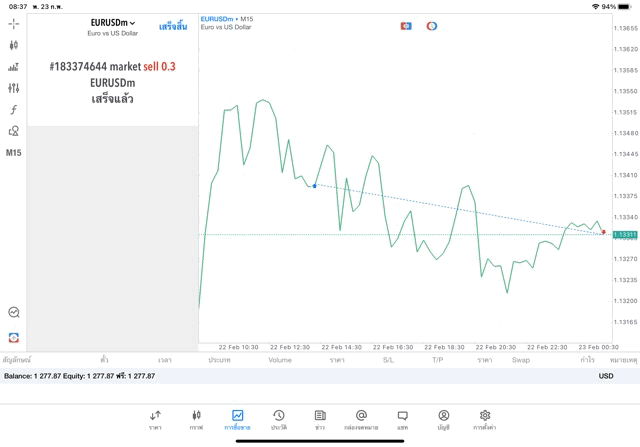The height and width of the screenshot is (447, 640).
Task: Tap the round chart icon in left sidebar
Action: click(x=13, y=312)
